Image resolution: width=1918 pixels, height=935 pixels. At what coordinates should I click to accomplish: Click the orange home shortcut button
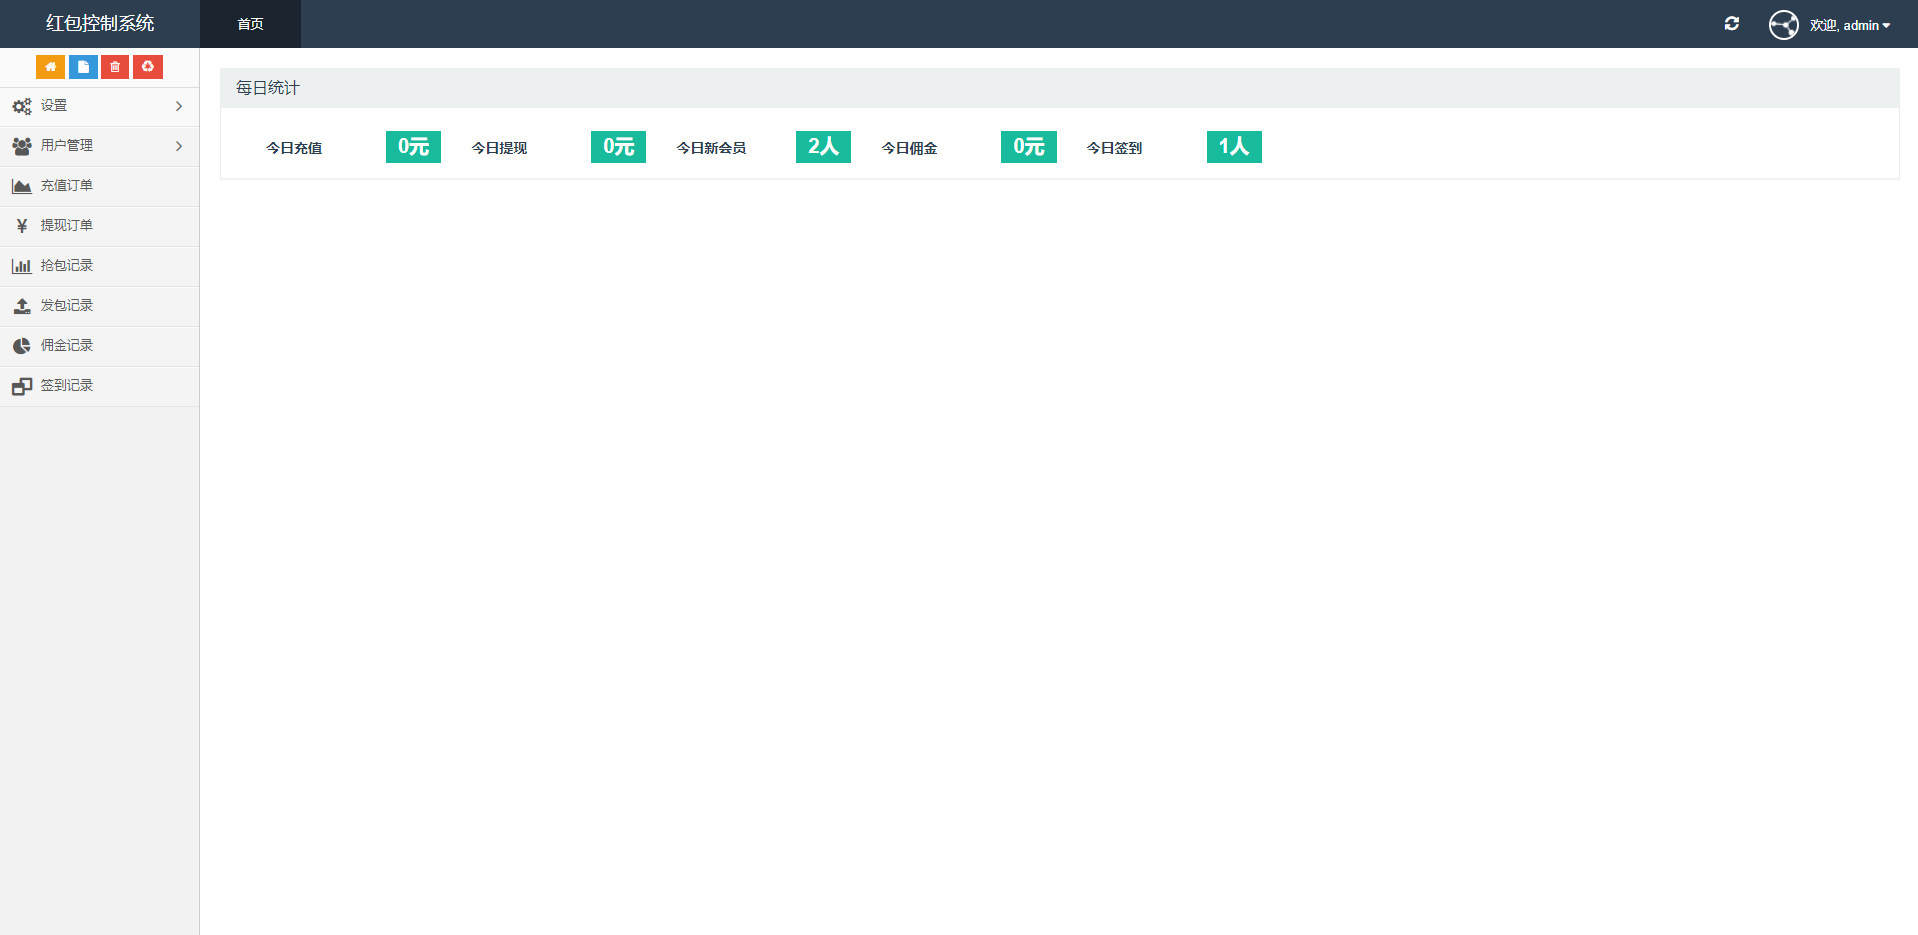(50, 67)
